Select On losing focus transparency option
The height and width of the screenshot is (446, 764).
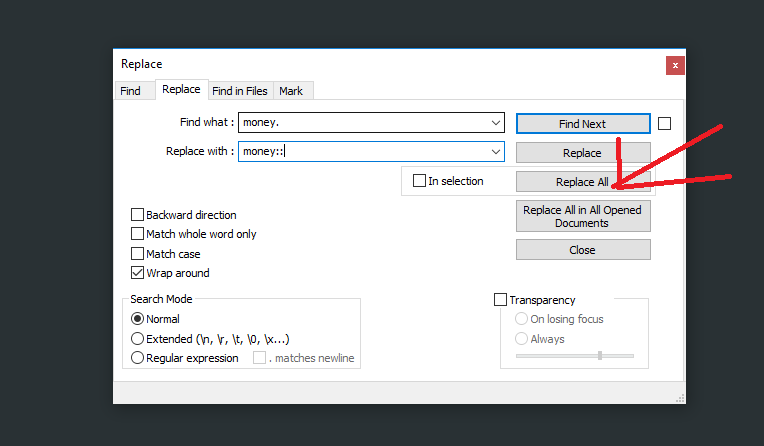pos(521,319)
